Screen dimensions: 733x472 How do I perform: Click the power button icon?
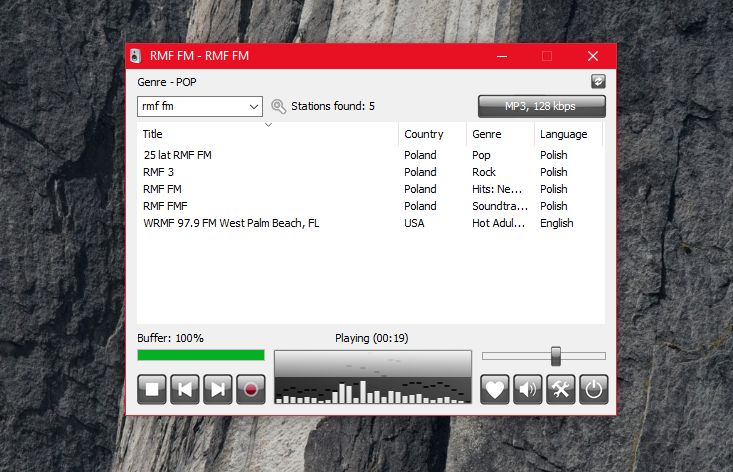(593, 390)
